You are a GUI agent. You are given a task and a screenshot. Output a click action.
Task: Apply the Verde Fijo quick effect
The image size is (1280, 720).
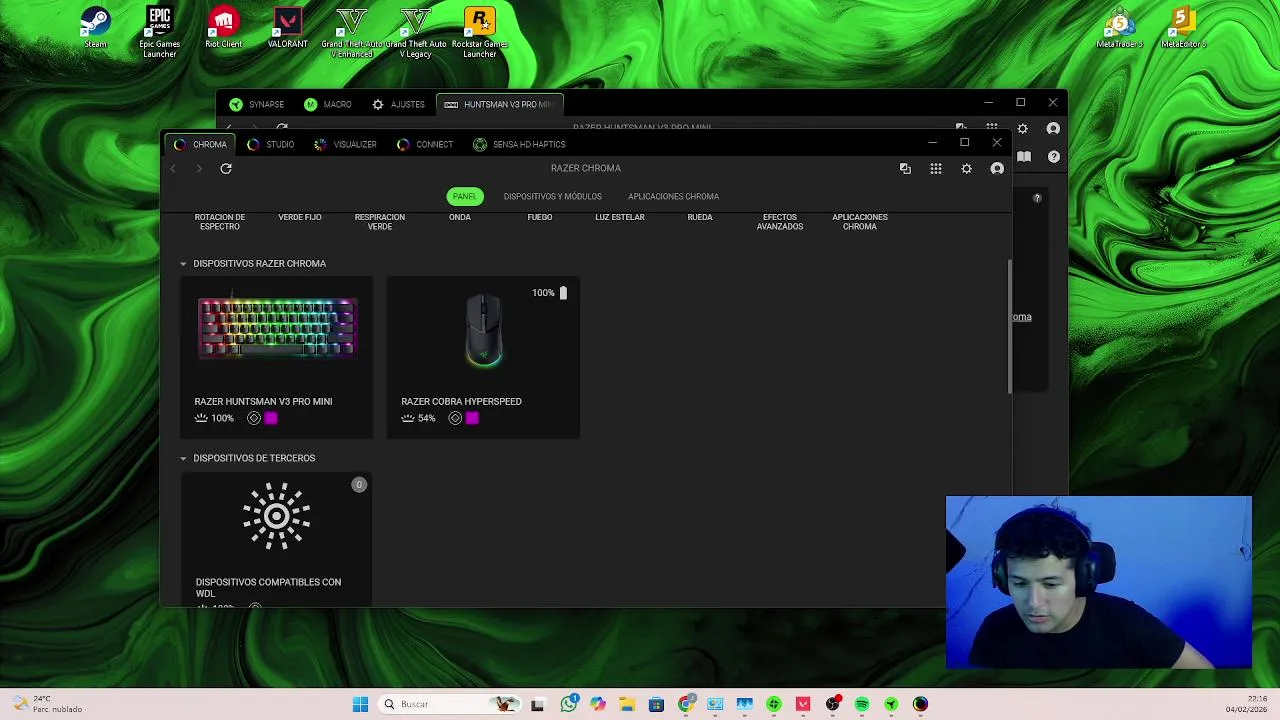[299, 217]
